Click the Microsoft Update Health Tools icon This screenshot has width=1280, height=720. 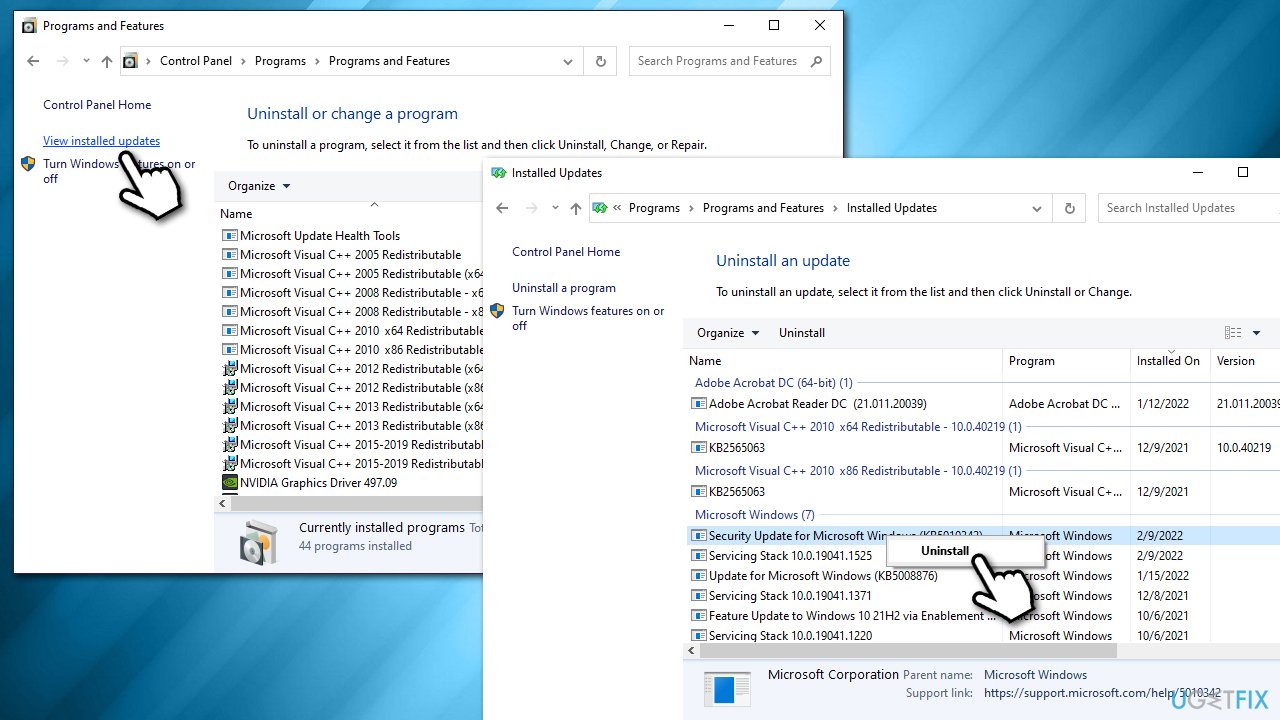[x=230, y=236]
